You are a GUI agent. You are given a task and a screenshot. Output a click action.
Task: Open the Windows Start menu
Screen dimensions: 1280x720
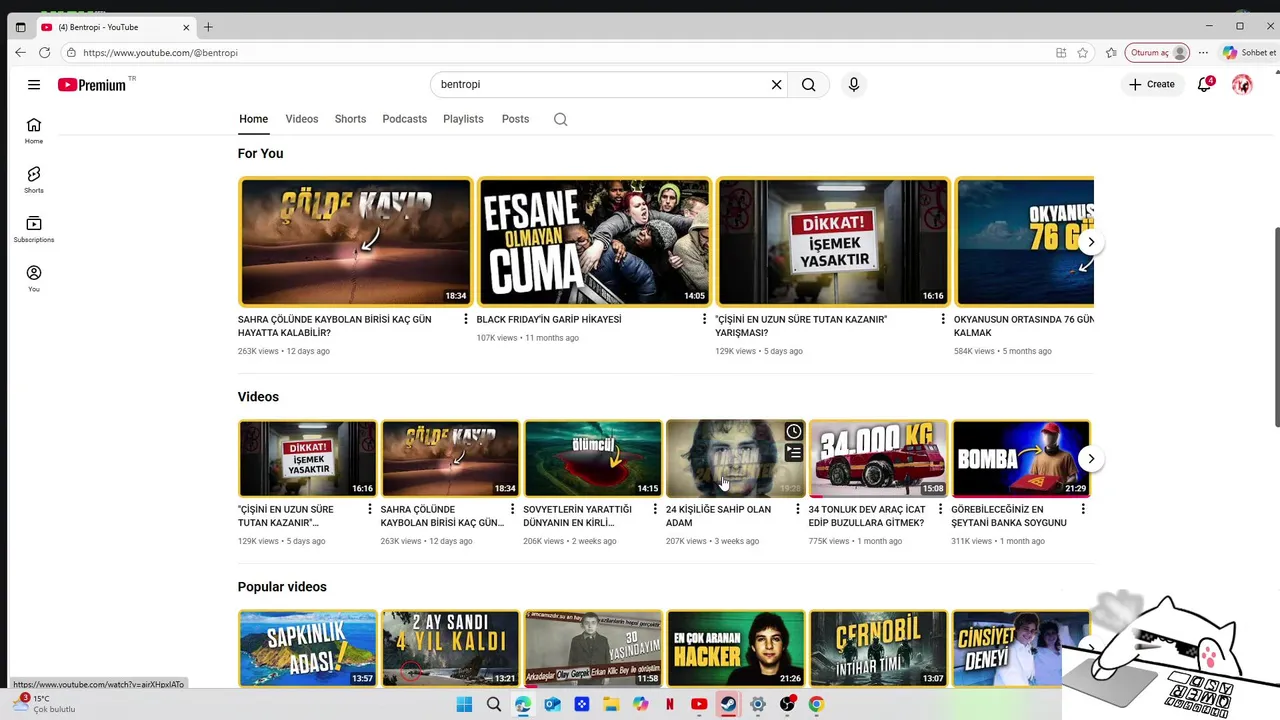pyautogui.click(x=464, y=704)
